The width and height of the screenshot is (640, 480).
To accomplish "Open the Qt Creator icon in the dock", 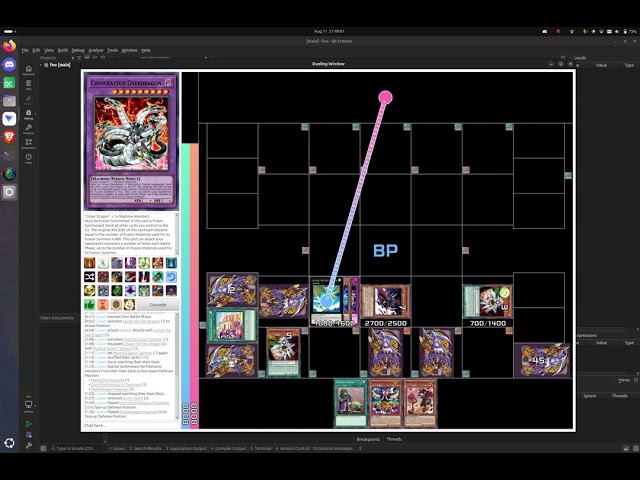I will [9, 83].
